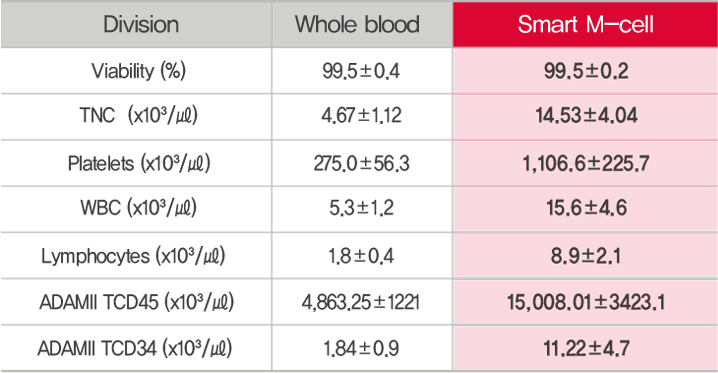Select the Lymphocytes row label
This screenshot has height=373, width=718.
tap(133, 256)
